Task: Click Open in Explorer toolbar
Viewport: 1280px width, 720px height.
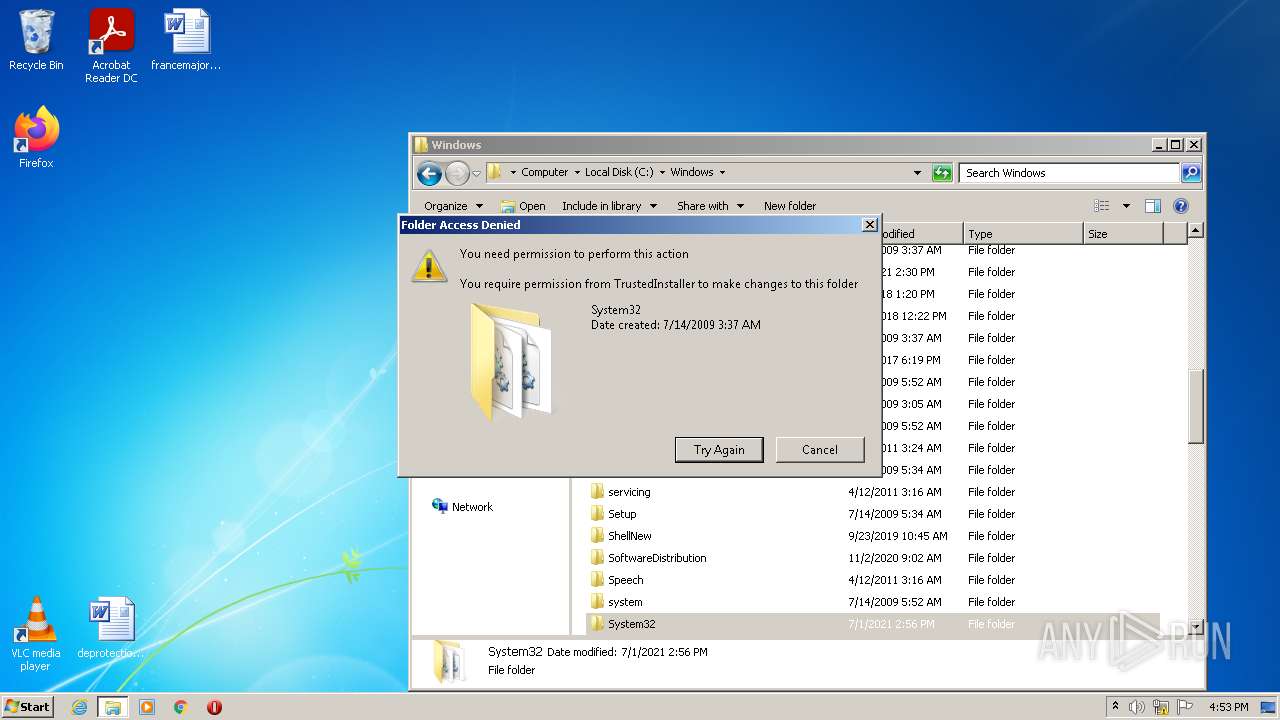Action: click(523, 206)
